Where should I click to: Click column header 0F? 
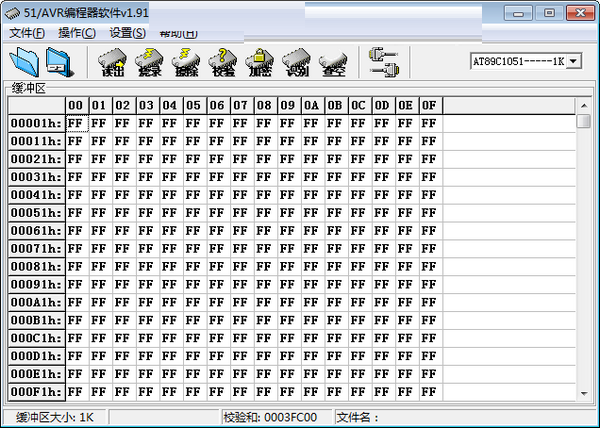431,106
